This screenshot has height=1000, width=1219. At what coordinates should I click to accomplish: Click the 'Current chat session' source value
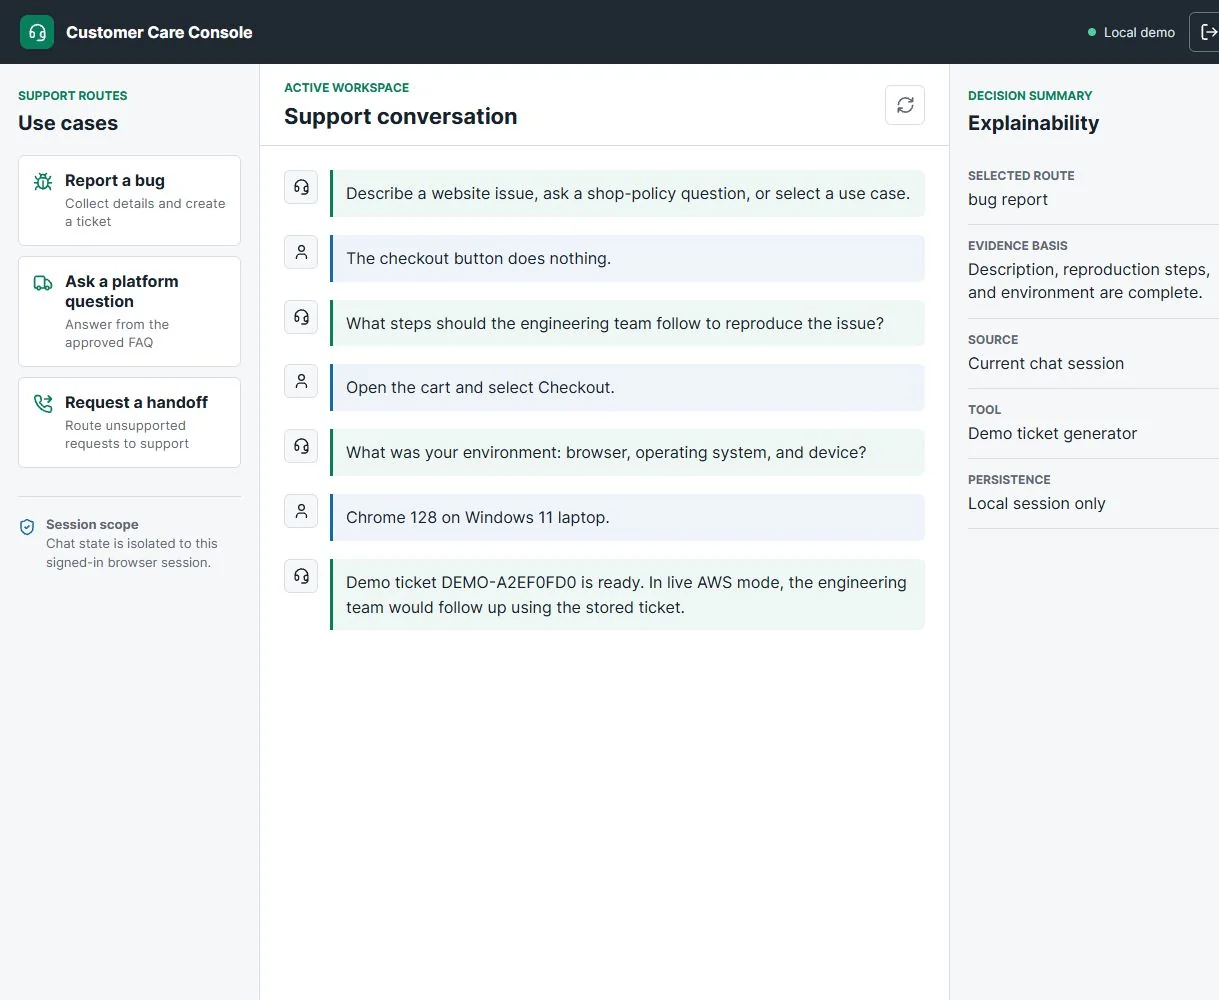click(1046, 363)
